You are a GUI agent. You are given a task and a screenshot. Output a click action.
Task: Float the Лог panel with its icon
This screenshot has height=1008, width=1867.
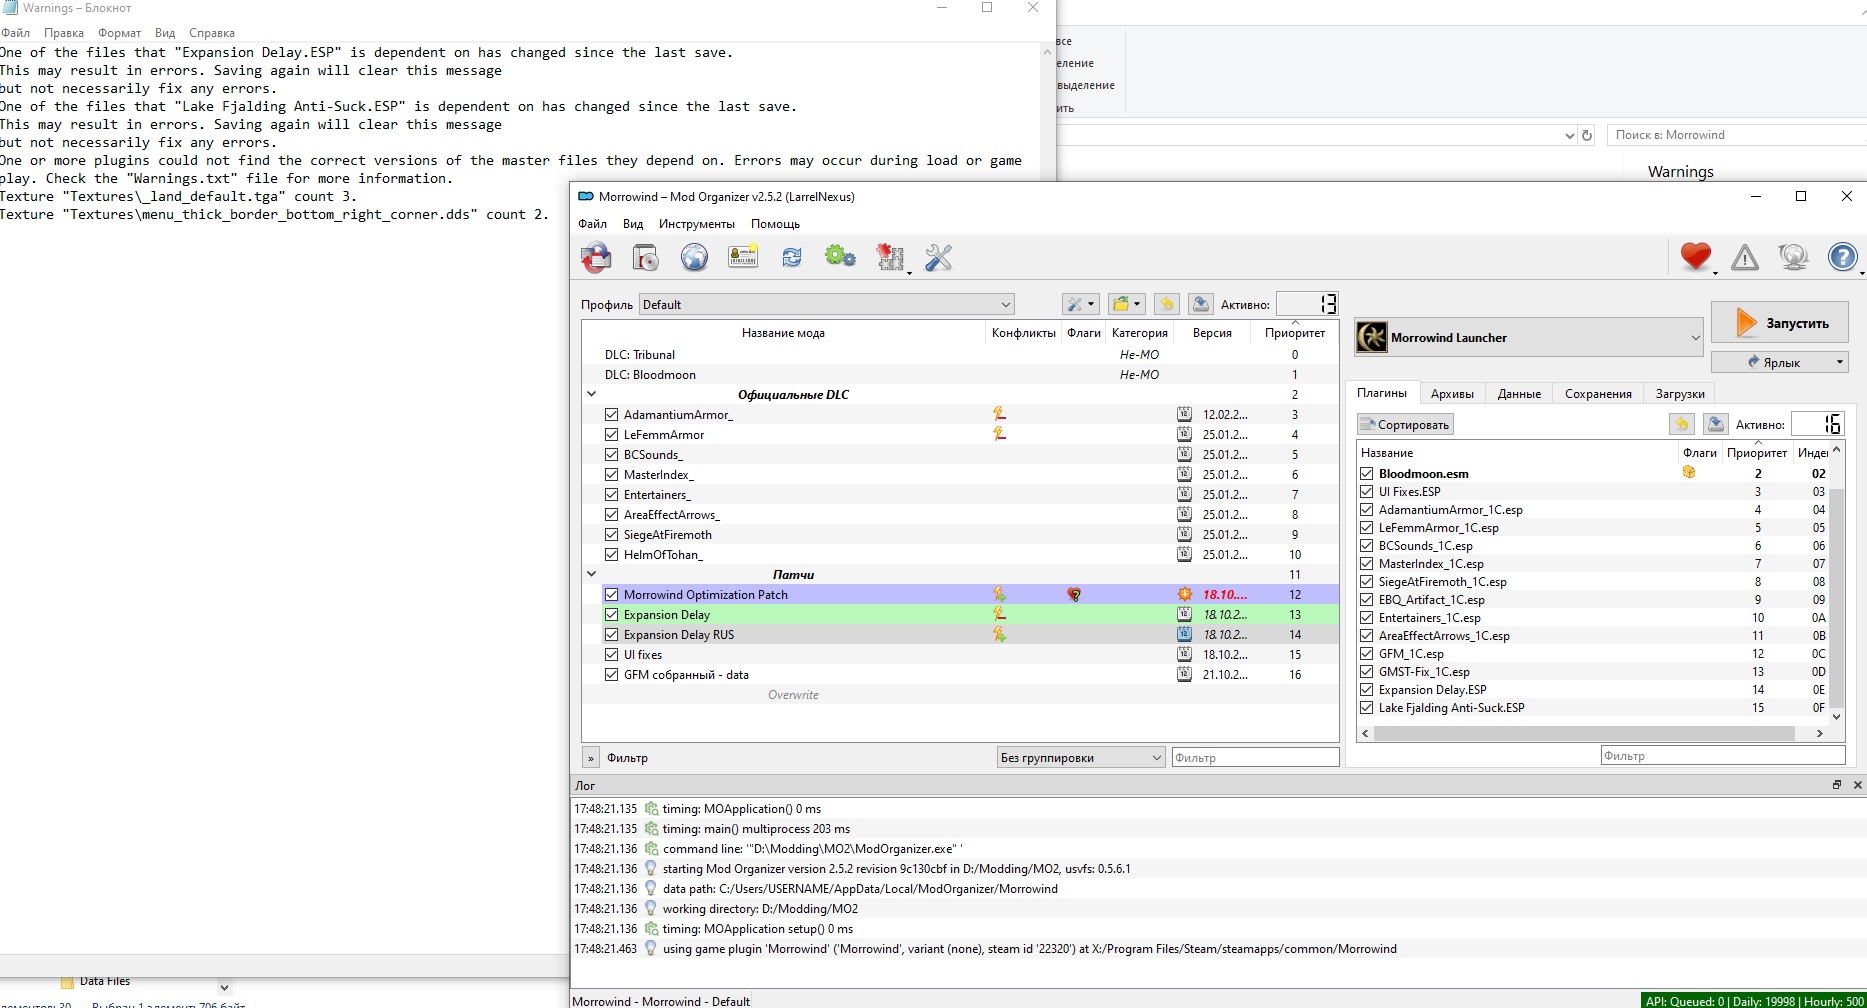tap(1837, 785)
